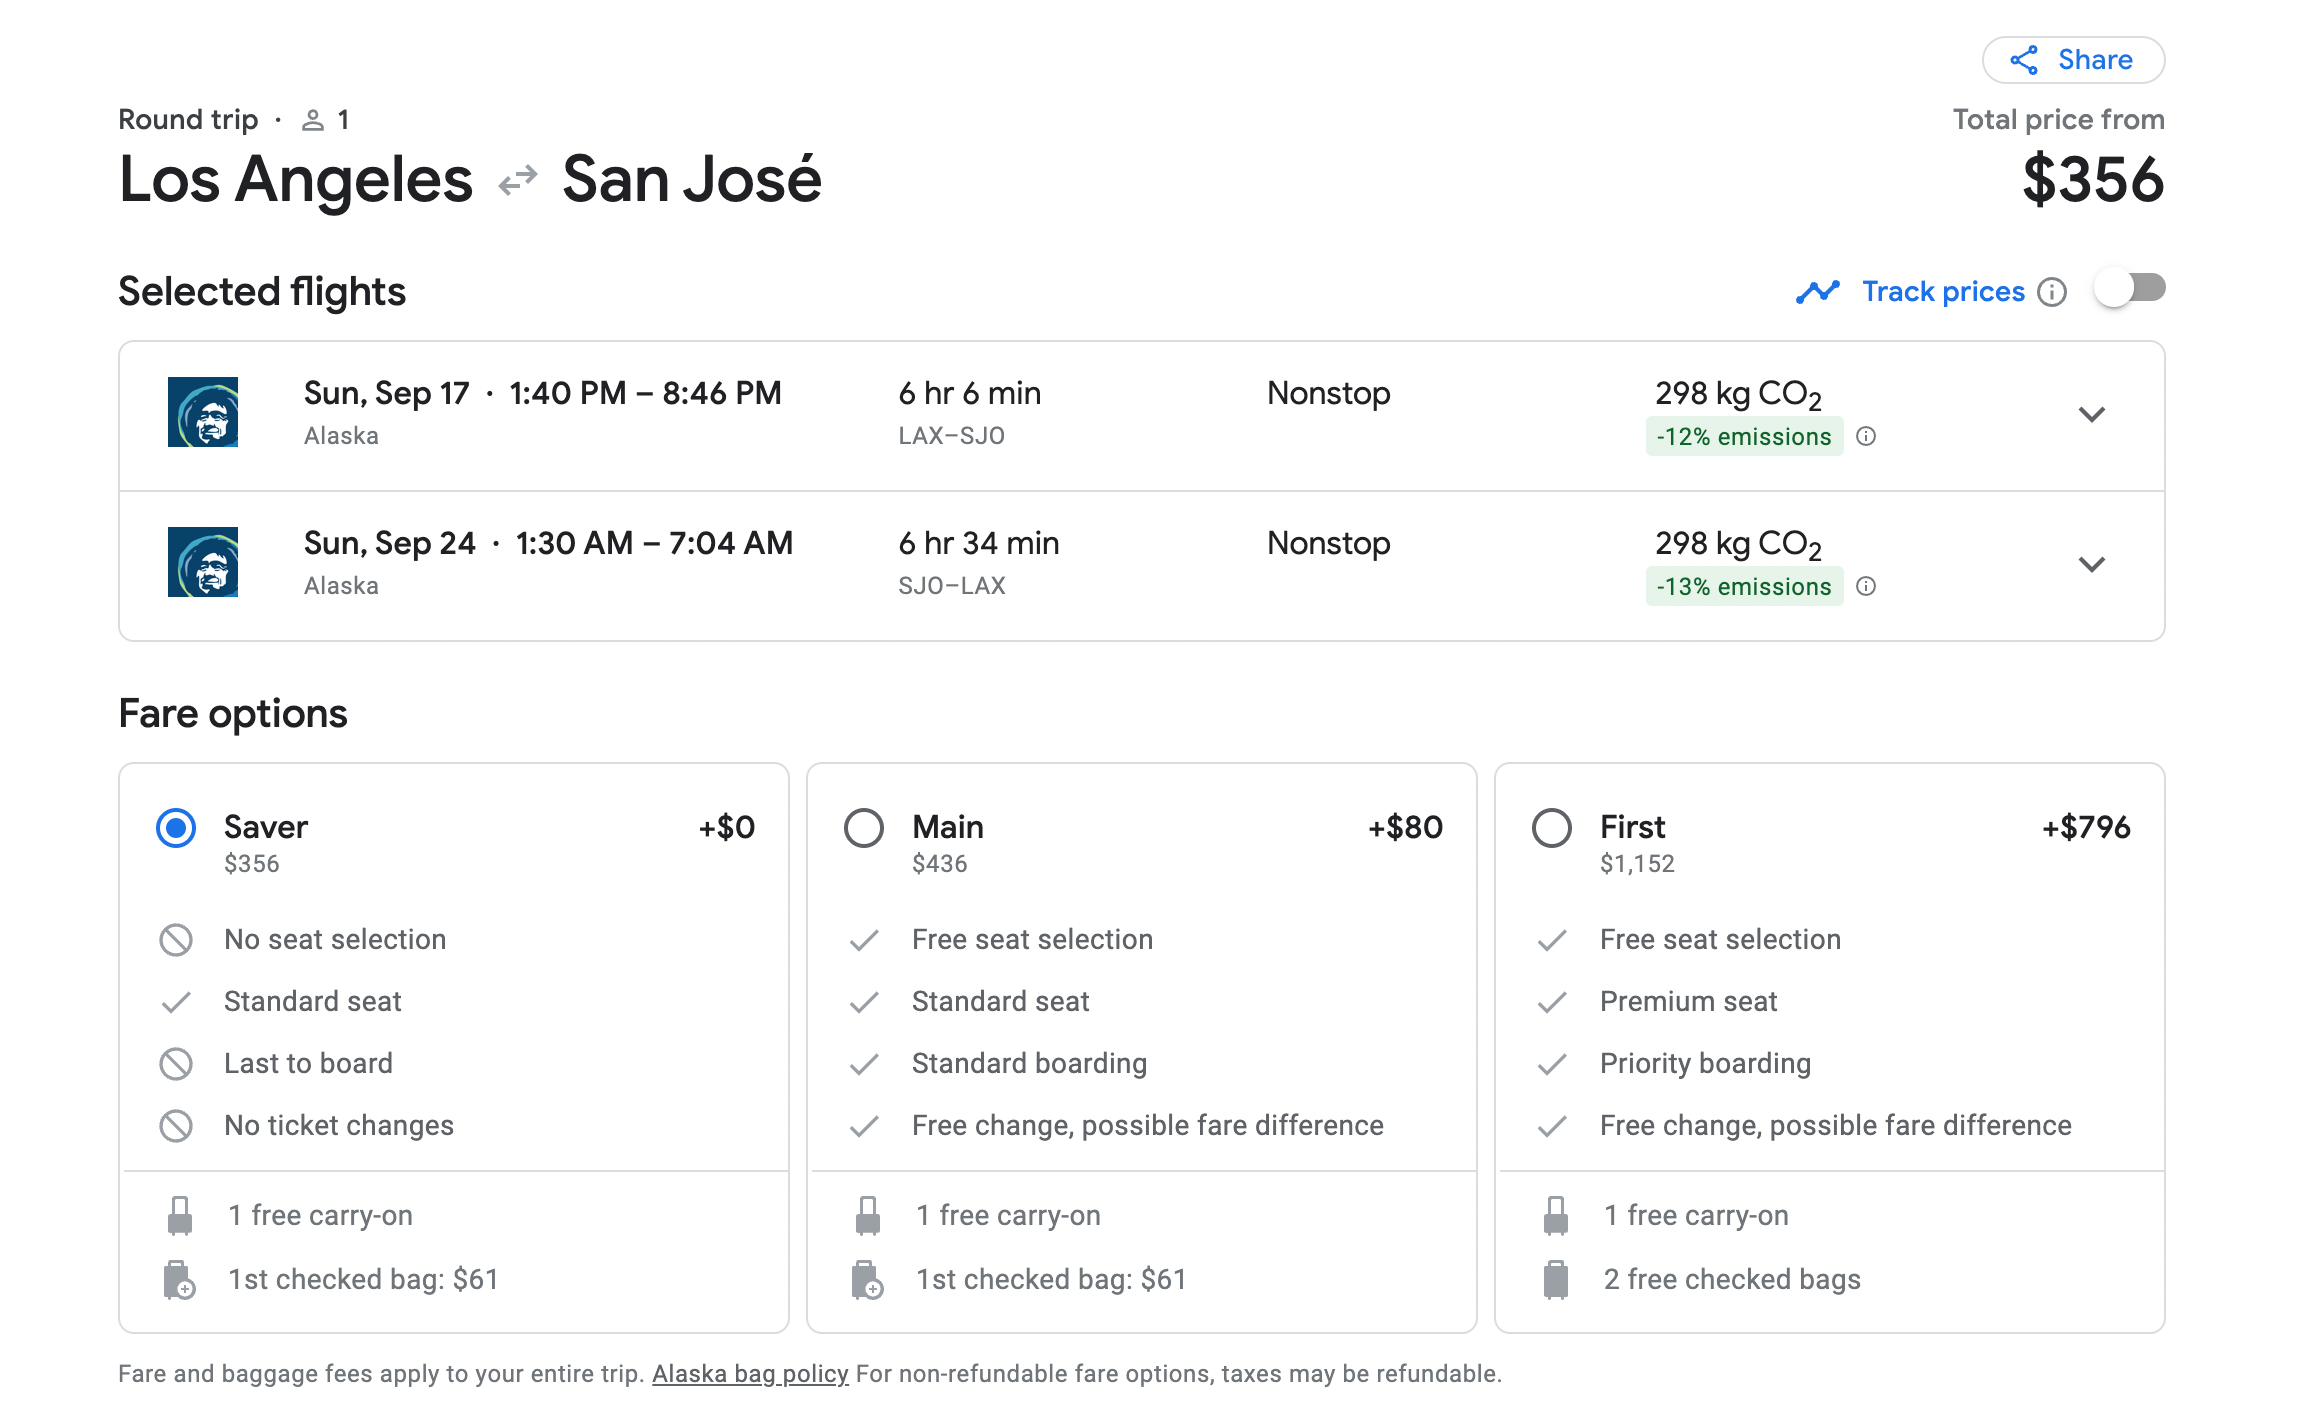The height and width of the screenshot is (1412, 2324).
Task: Click Alaska logo on Sep 24 flight
Action: point(203,562)
